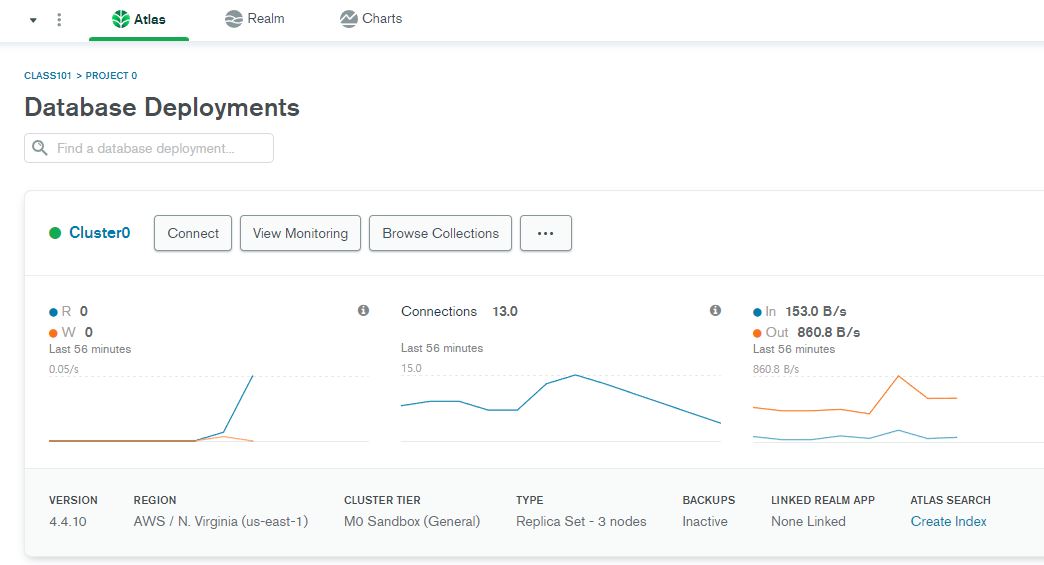Click the Connections 13.0 label

pos(459,311)
